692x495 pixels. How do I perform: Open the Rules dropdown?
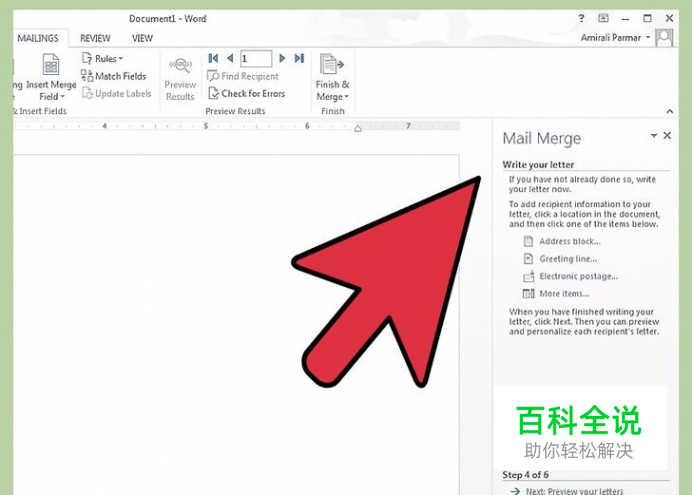102,58
